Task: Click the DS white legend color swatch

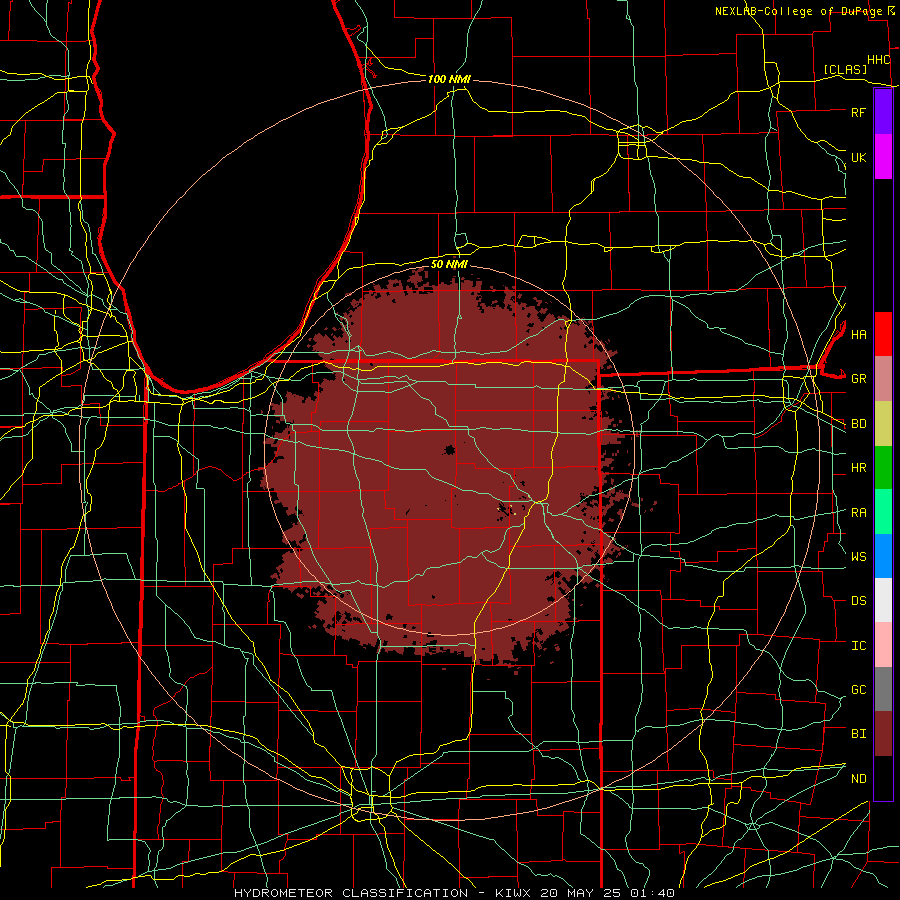Action: [883, 600]
